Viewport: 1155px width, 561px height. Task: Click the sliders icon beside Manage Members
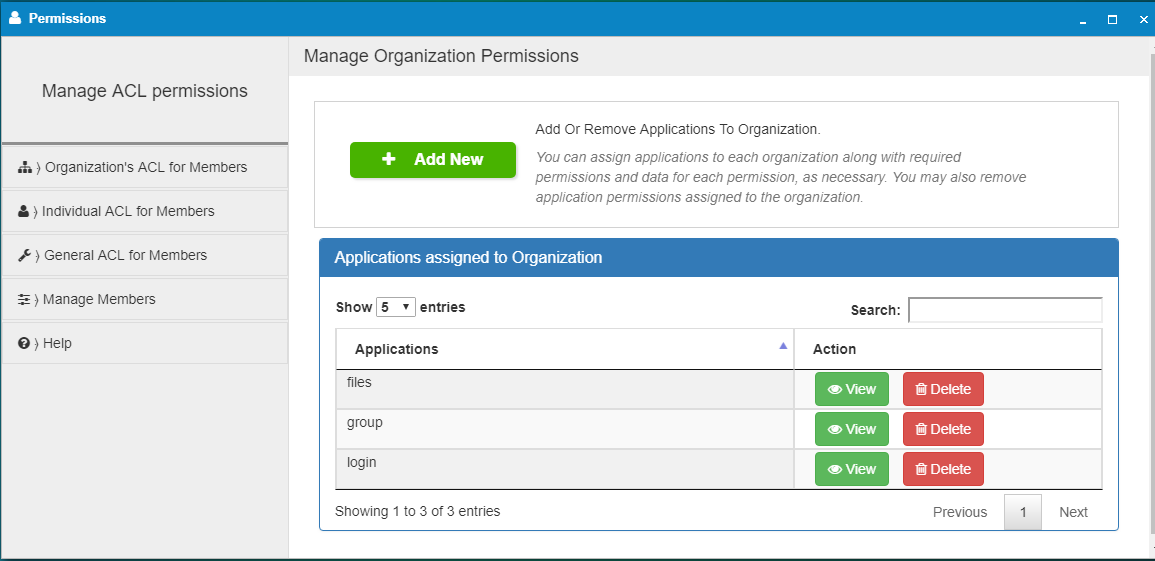pos(24,300)
